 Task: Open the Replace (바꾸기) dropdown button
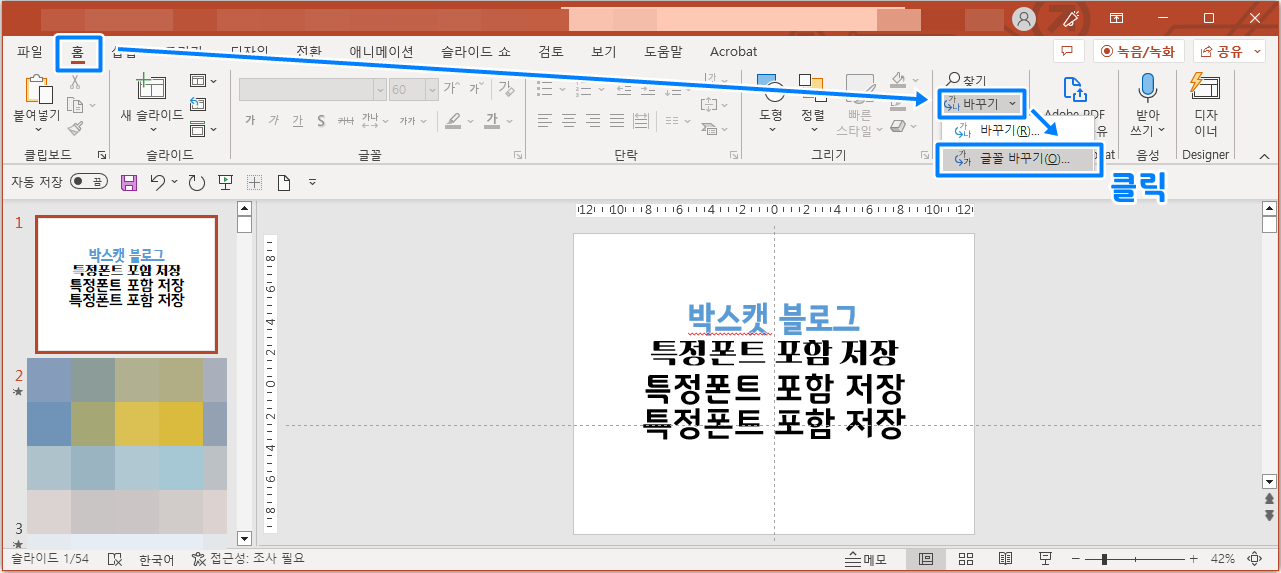tap(983, 103)
